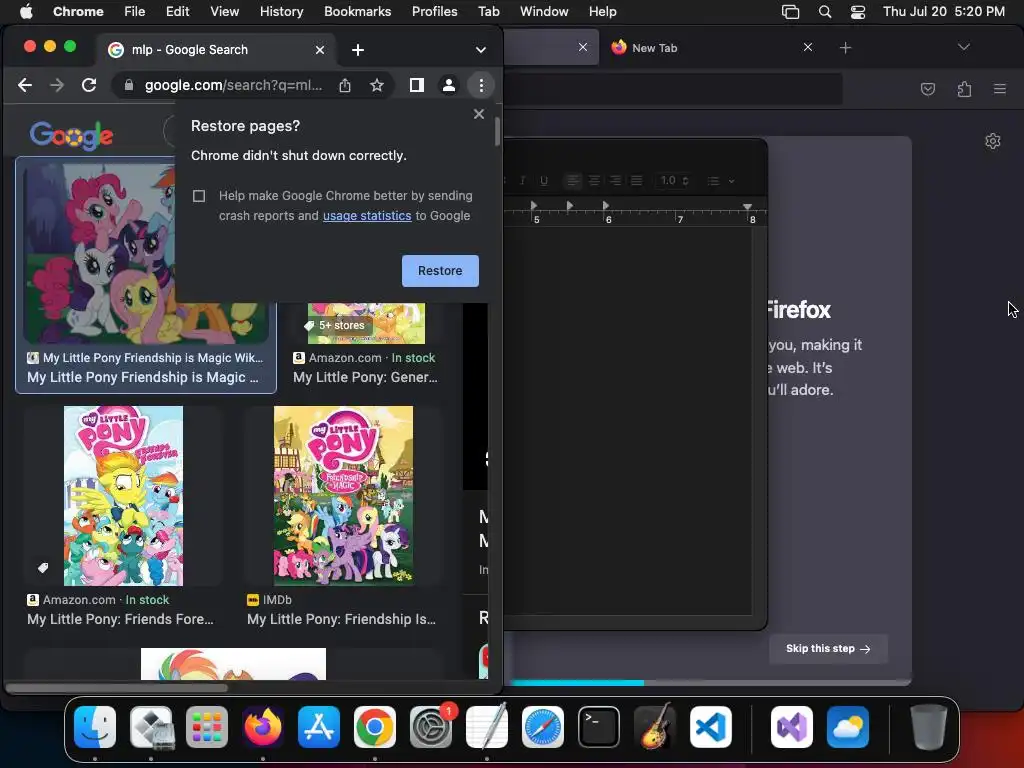Open Chrome's three-dot menu
Viewport: 1024px width, 768px height.
[481, 85]
